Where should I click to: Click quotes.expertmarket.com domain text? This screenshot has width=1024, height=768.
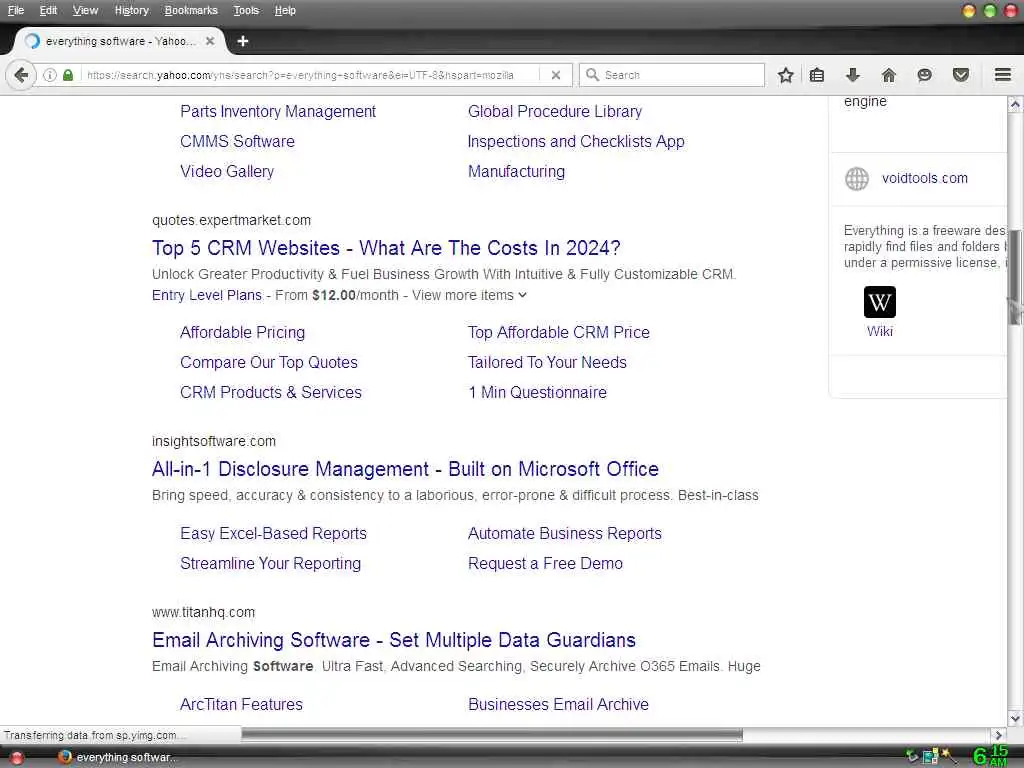coord(231,221)
